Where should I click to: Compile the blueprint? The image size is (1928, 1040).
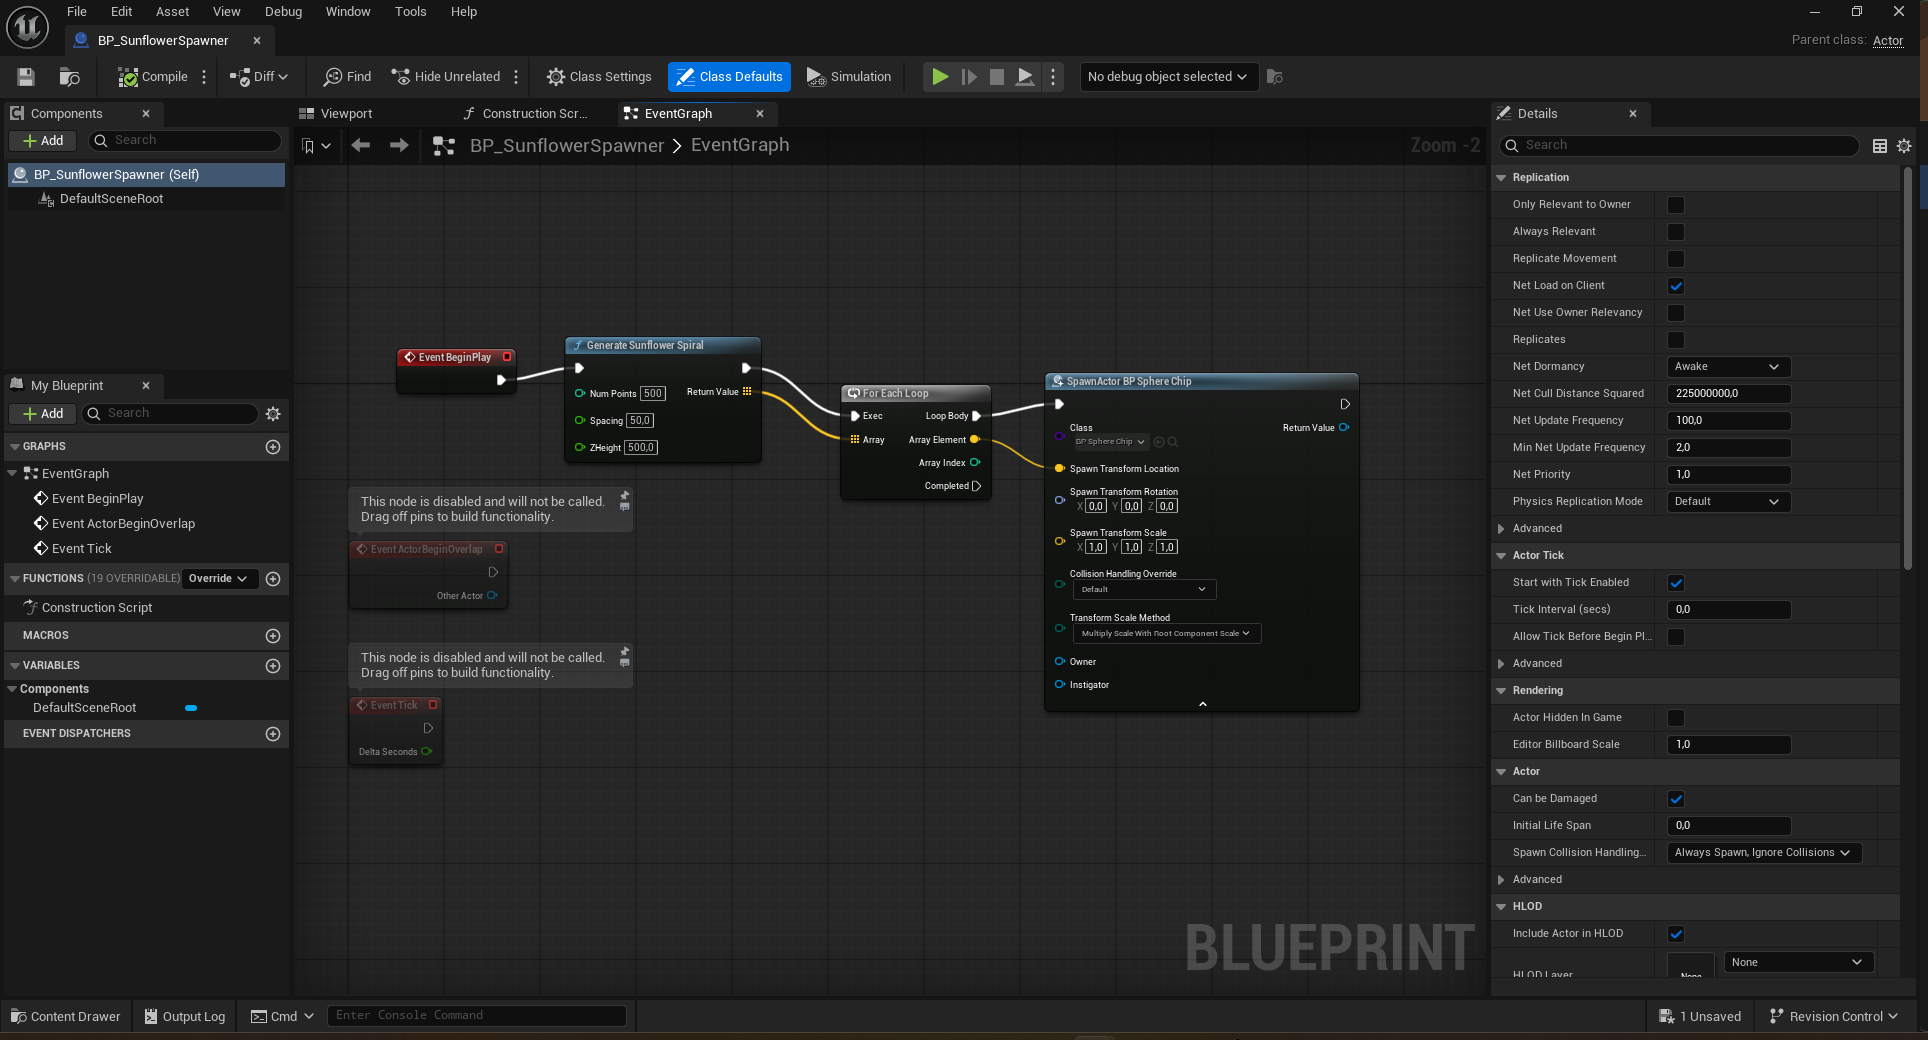(x=153, y=77)
